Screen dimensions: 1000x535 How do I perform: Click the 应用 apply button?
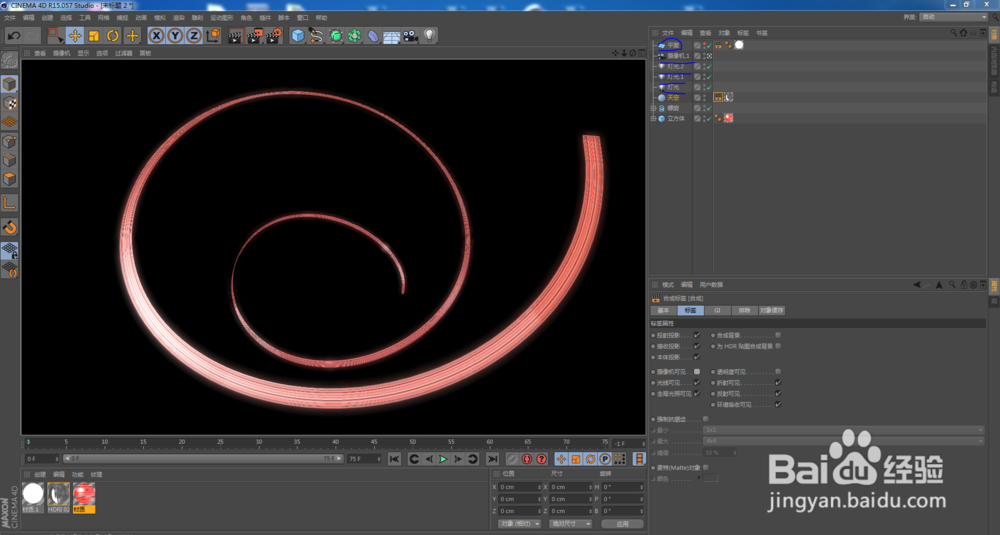(622, 524)
